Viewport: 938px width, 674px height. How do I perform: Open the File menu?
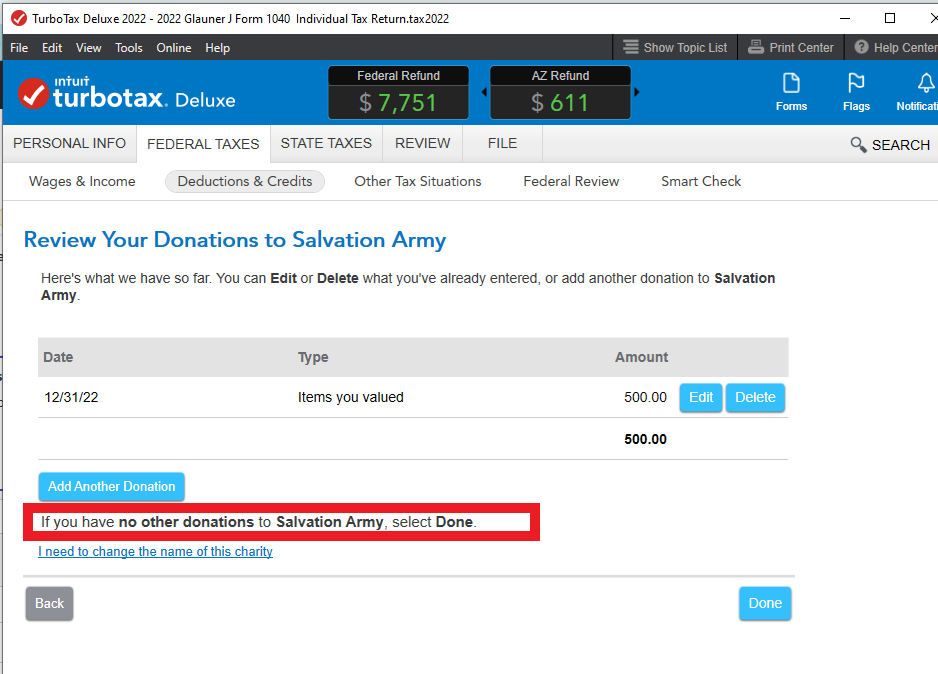click(19, 48)
